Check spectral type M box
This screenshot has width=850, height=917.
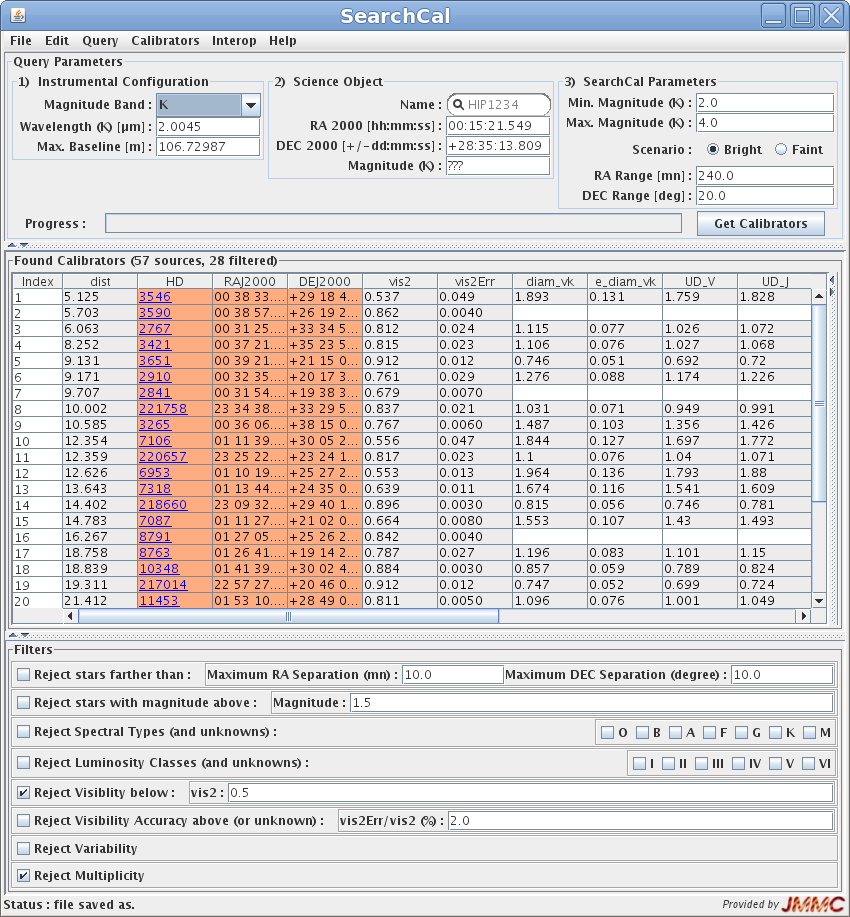(810, 733)
